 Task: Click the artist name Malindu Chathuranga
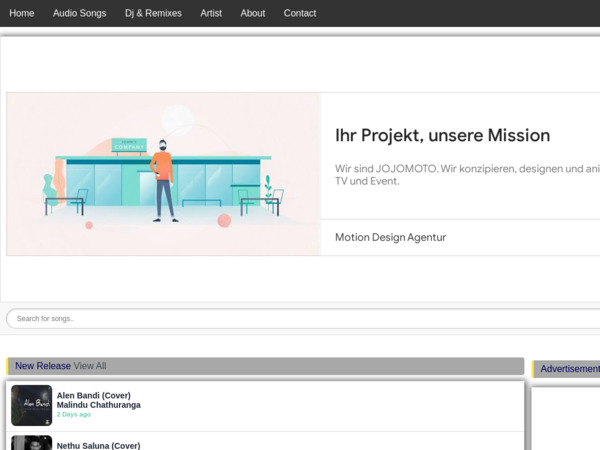pos(99,405)
